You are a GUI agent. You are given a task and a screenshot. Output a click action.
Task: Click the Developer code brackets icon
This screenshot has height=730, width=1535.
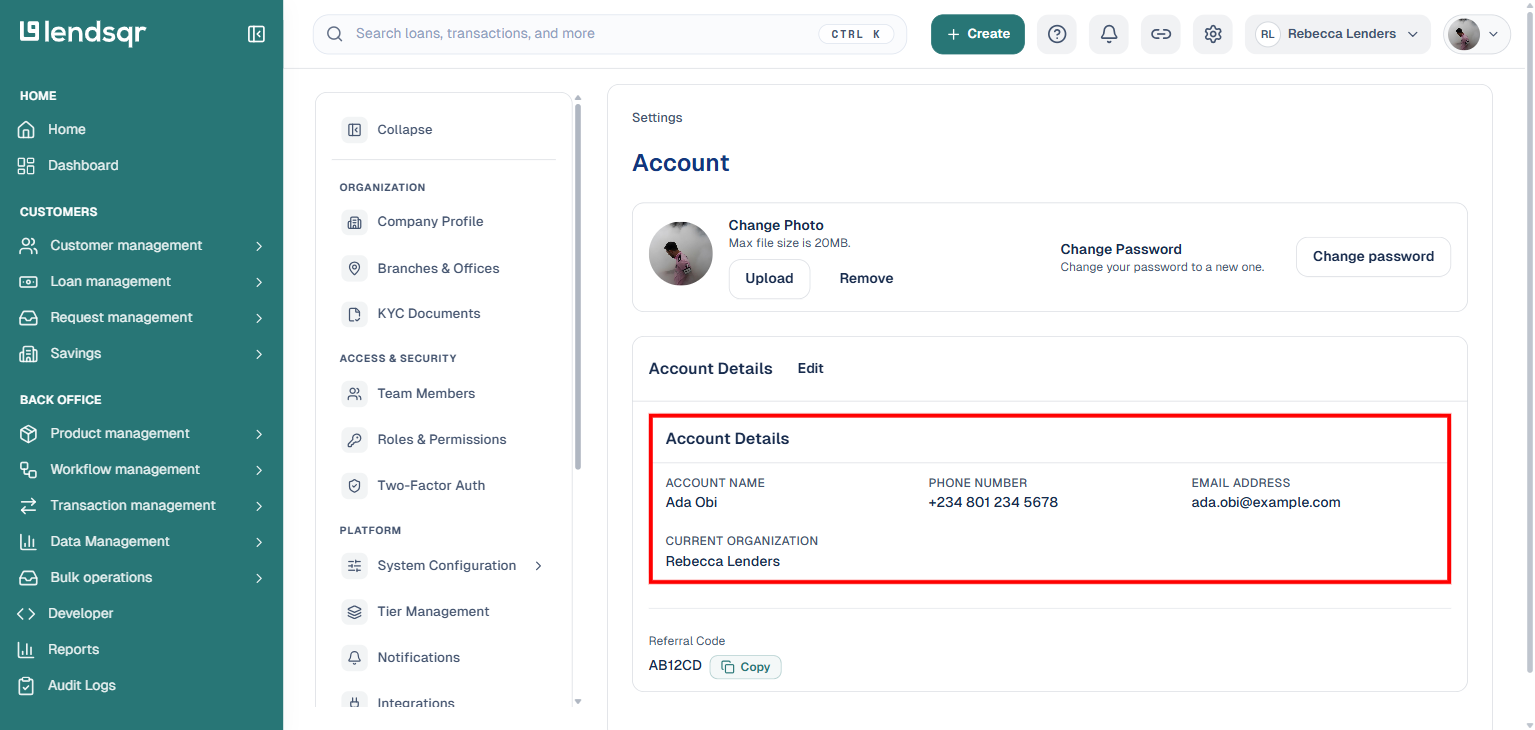[27, 614]
